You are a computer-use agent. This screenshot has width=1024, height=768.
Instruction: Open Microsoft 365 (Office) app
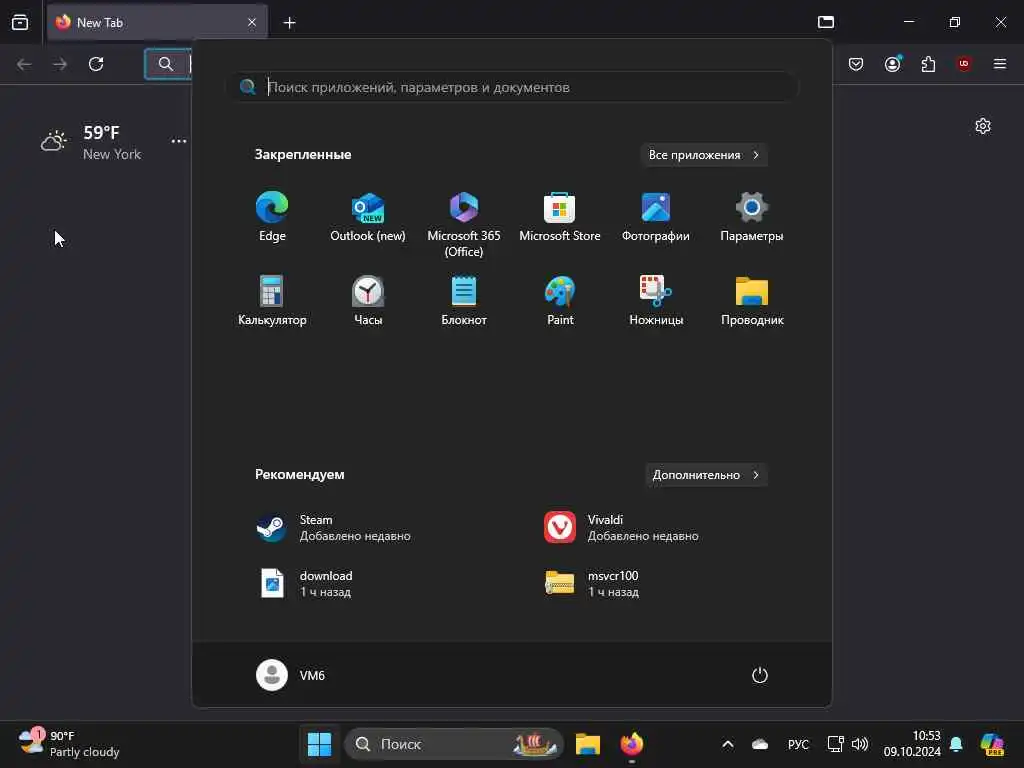464,225
